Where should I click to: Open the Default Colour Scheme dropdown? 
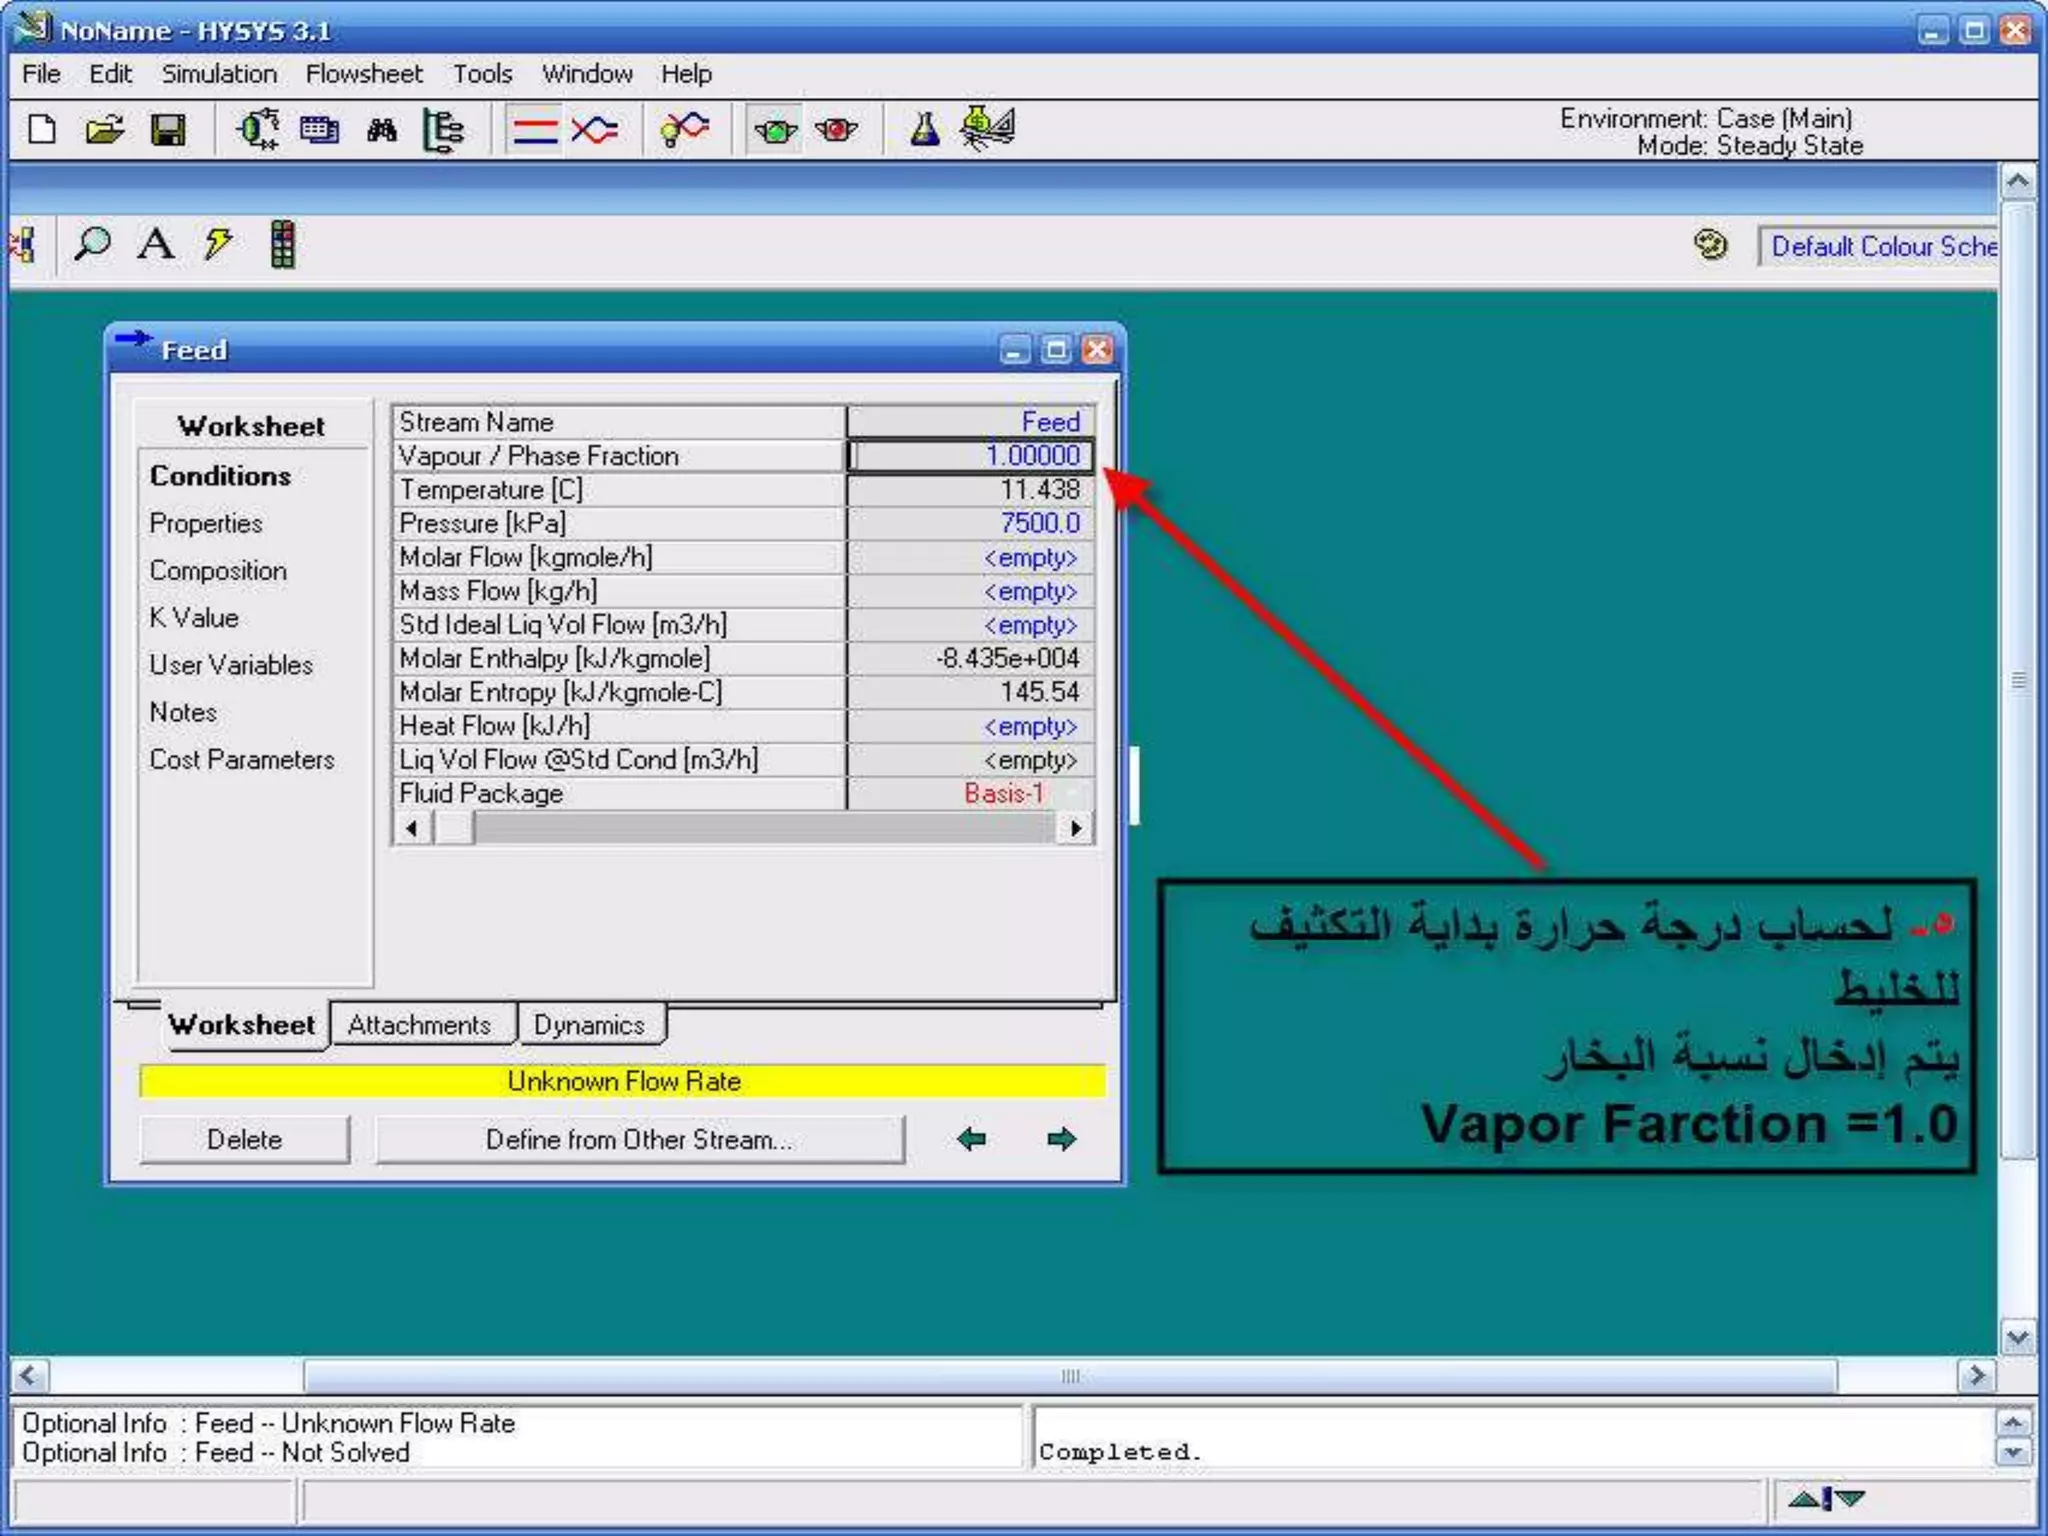pyautogui.click(x=1882, y=246)
